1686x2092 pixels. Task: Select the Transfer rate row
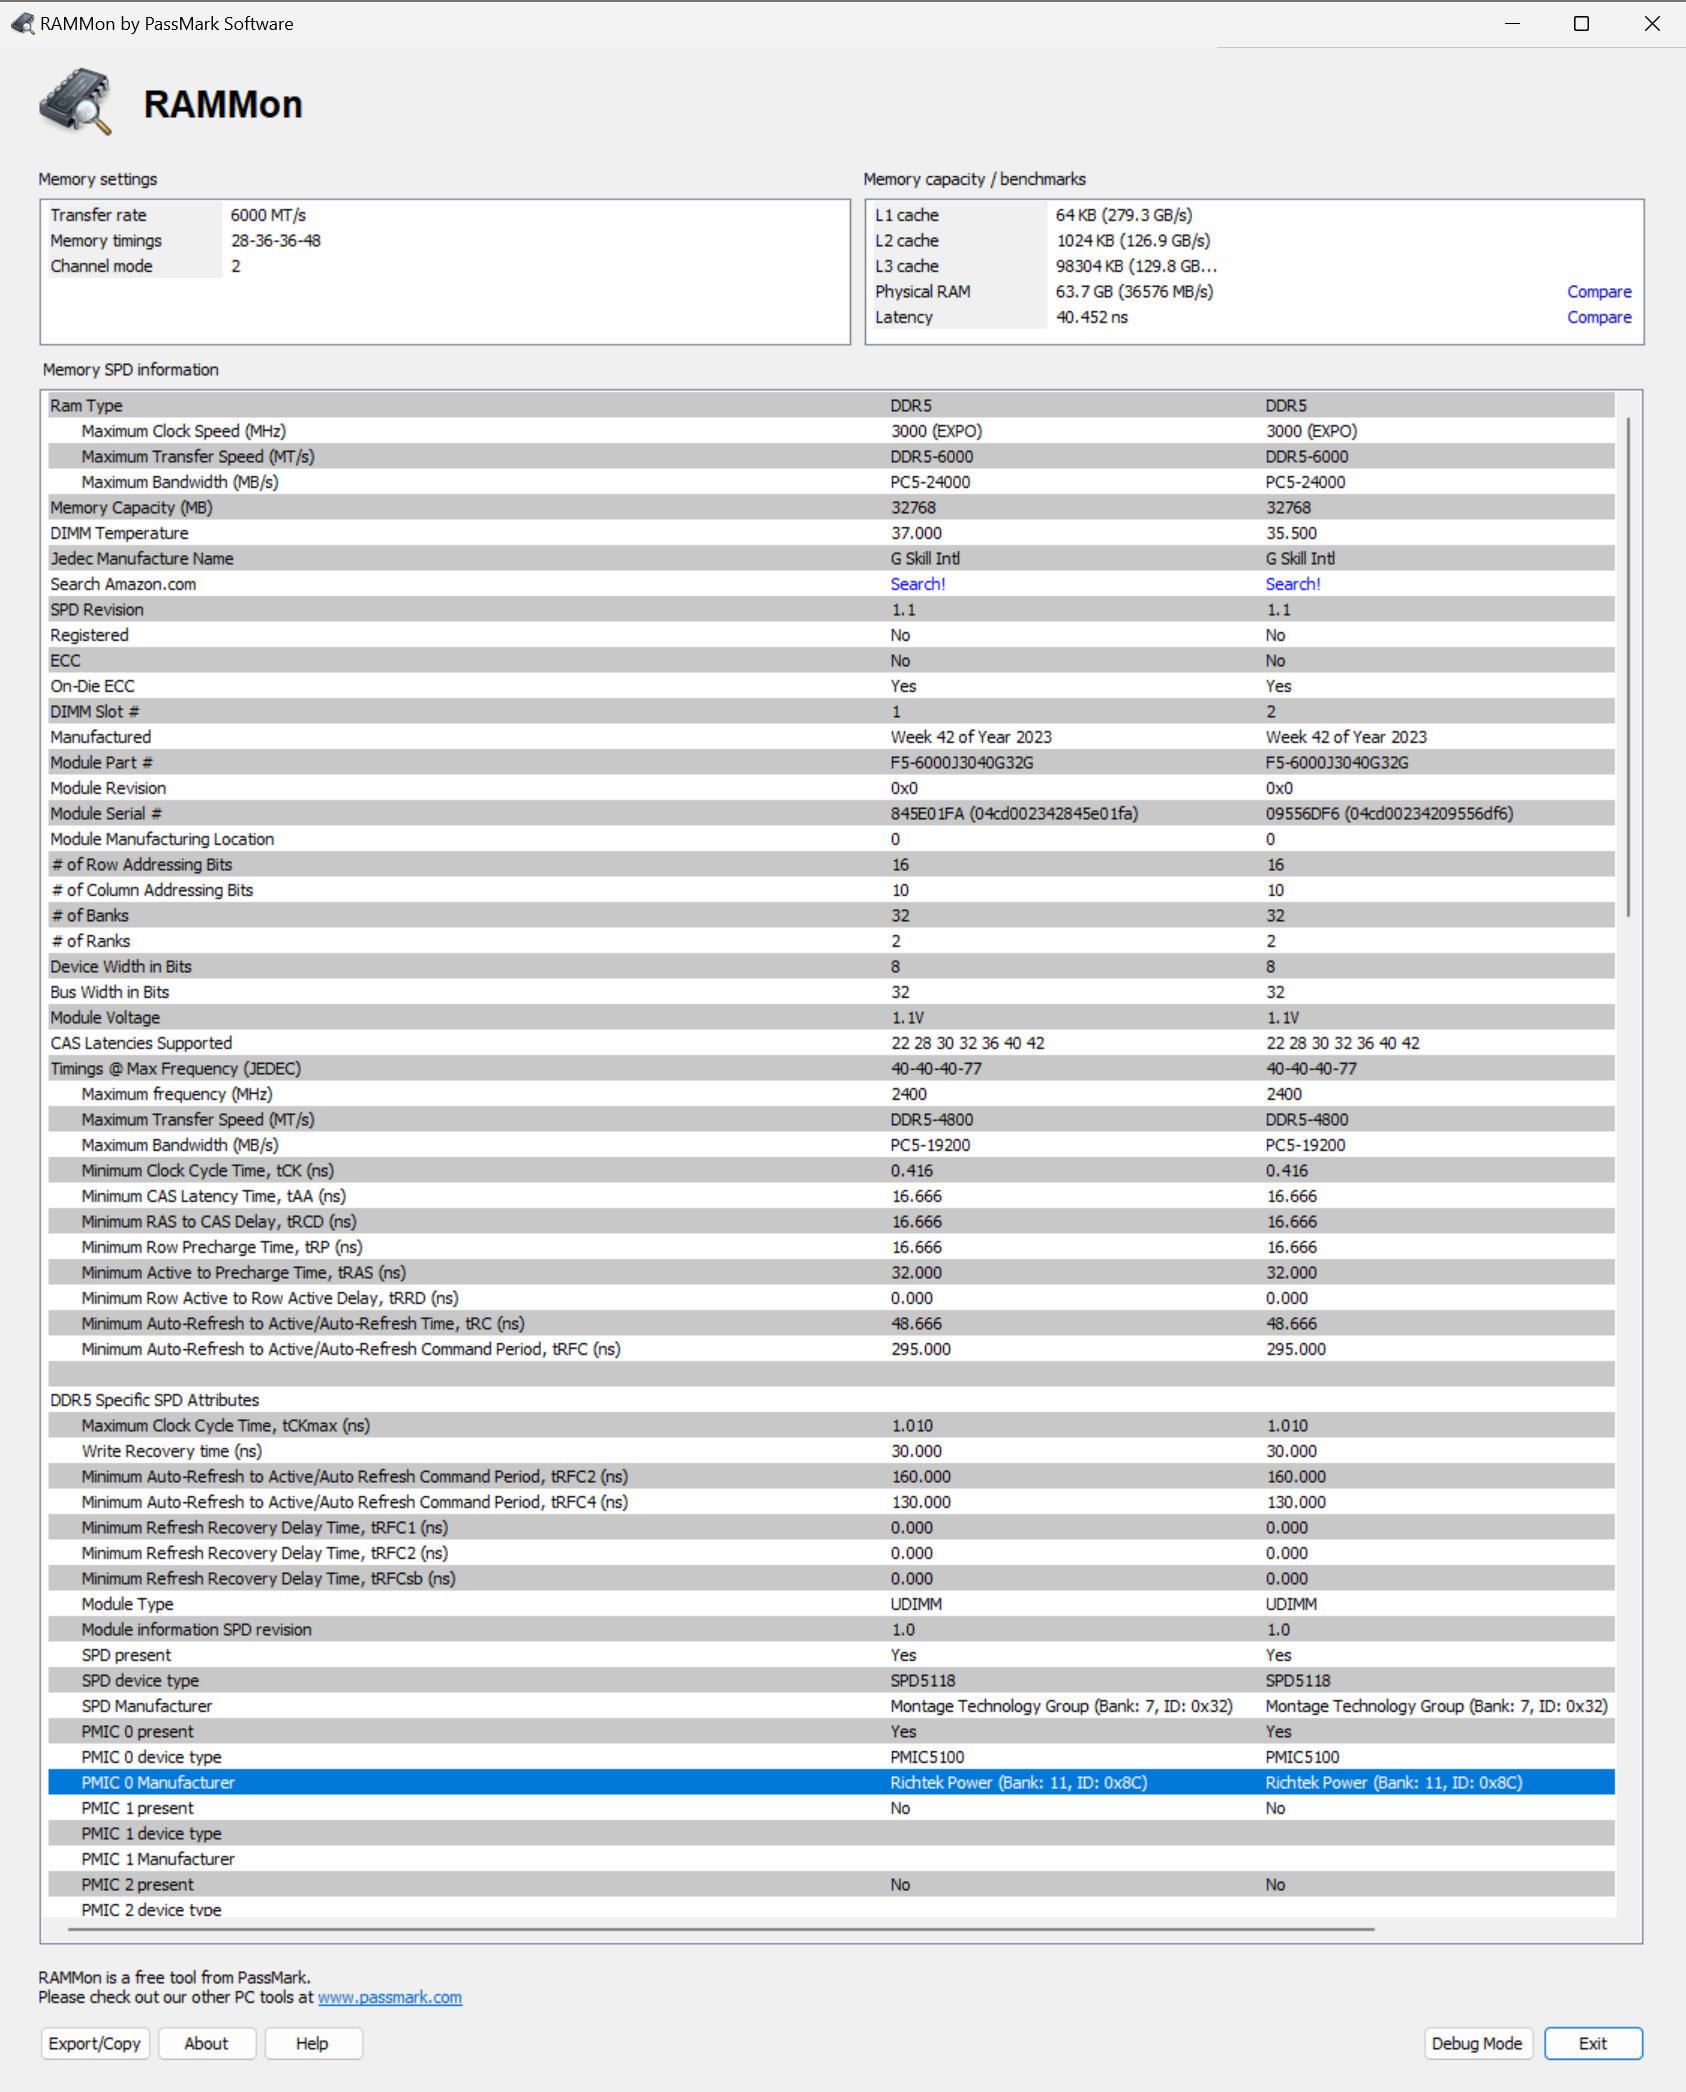point(445,215)
